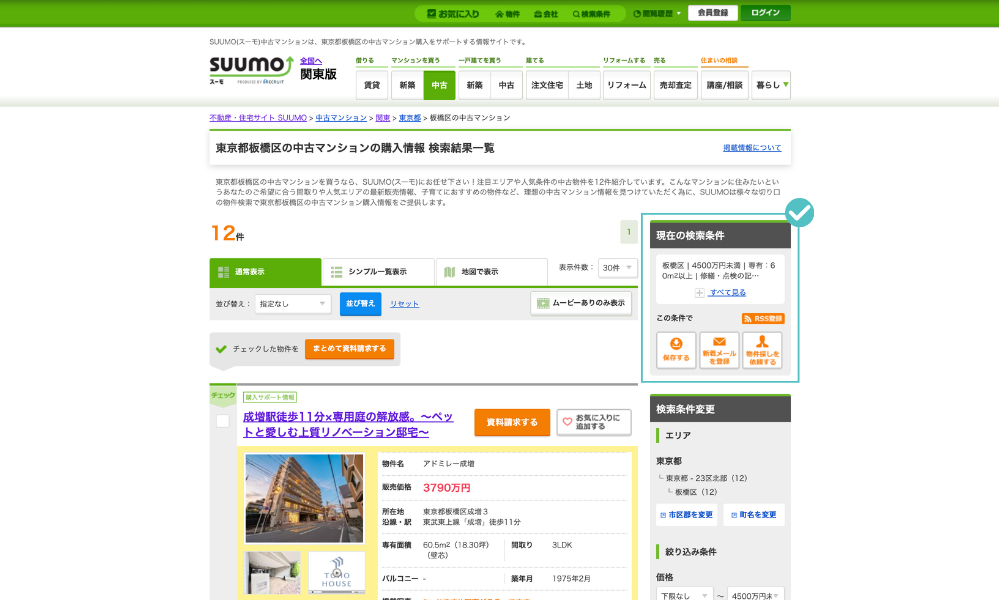The image size is (1000, 600).
Task: Click page number 1 pagination box
Action: 629,232
